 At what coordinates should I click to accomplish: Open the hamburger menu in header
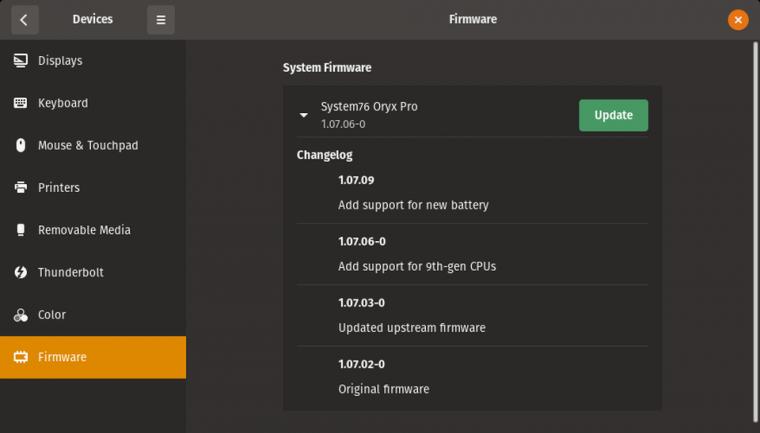point(161,19)
